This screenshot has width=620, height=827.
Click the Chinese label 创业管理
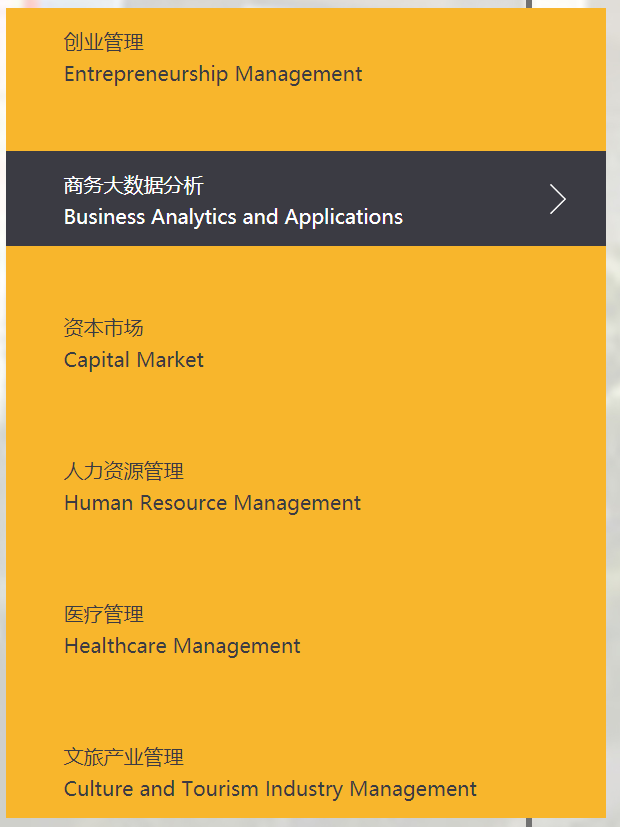(x=103, y=42)
